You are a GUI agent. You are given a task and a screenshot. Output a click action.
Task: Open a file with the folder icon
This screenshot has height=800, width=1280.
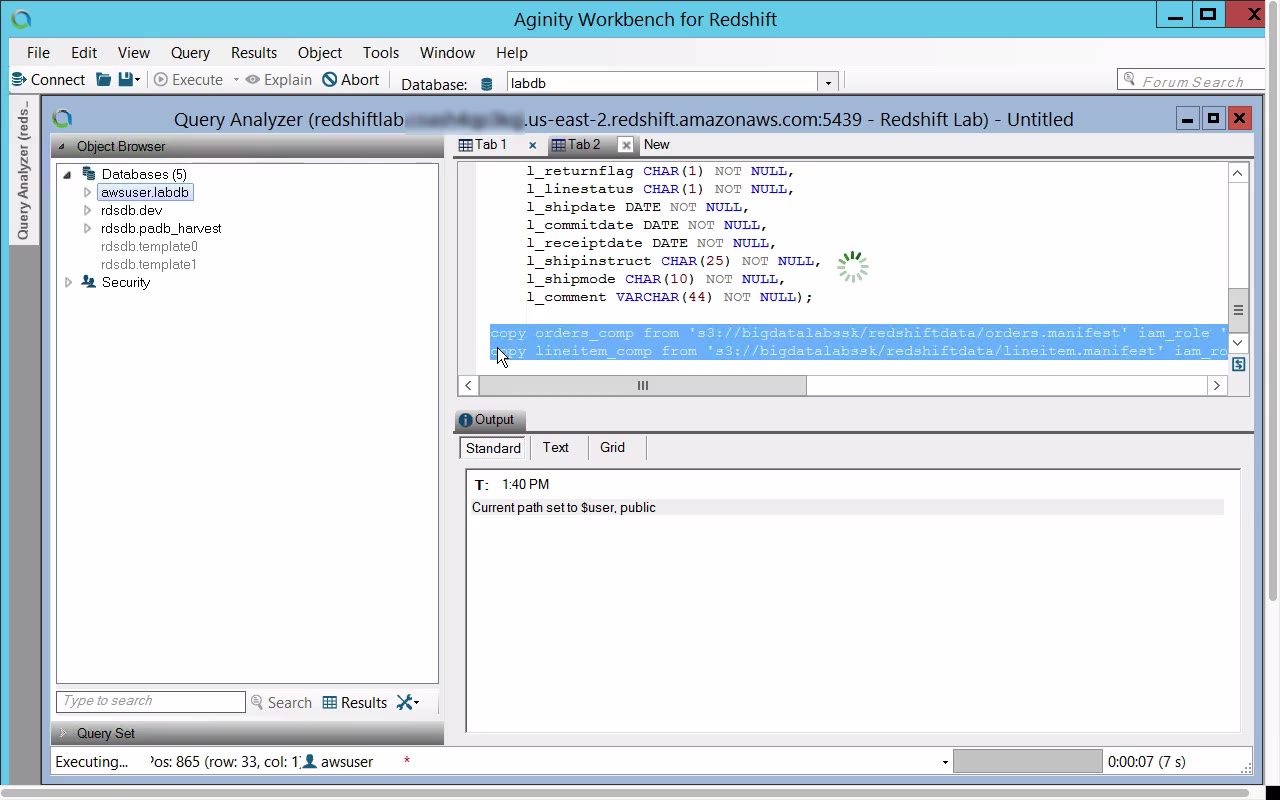[x=103, y=80]
